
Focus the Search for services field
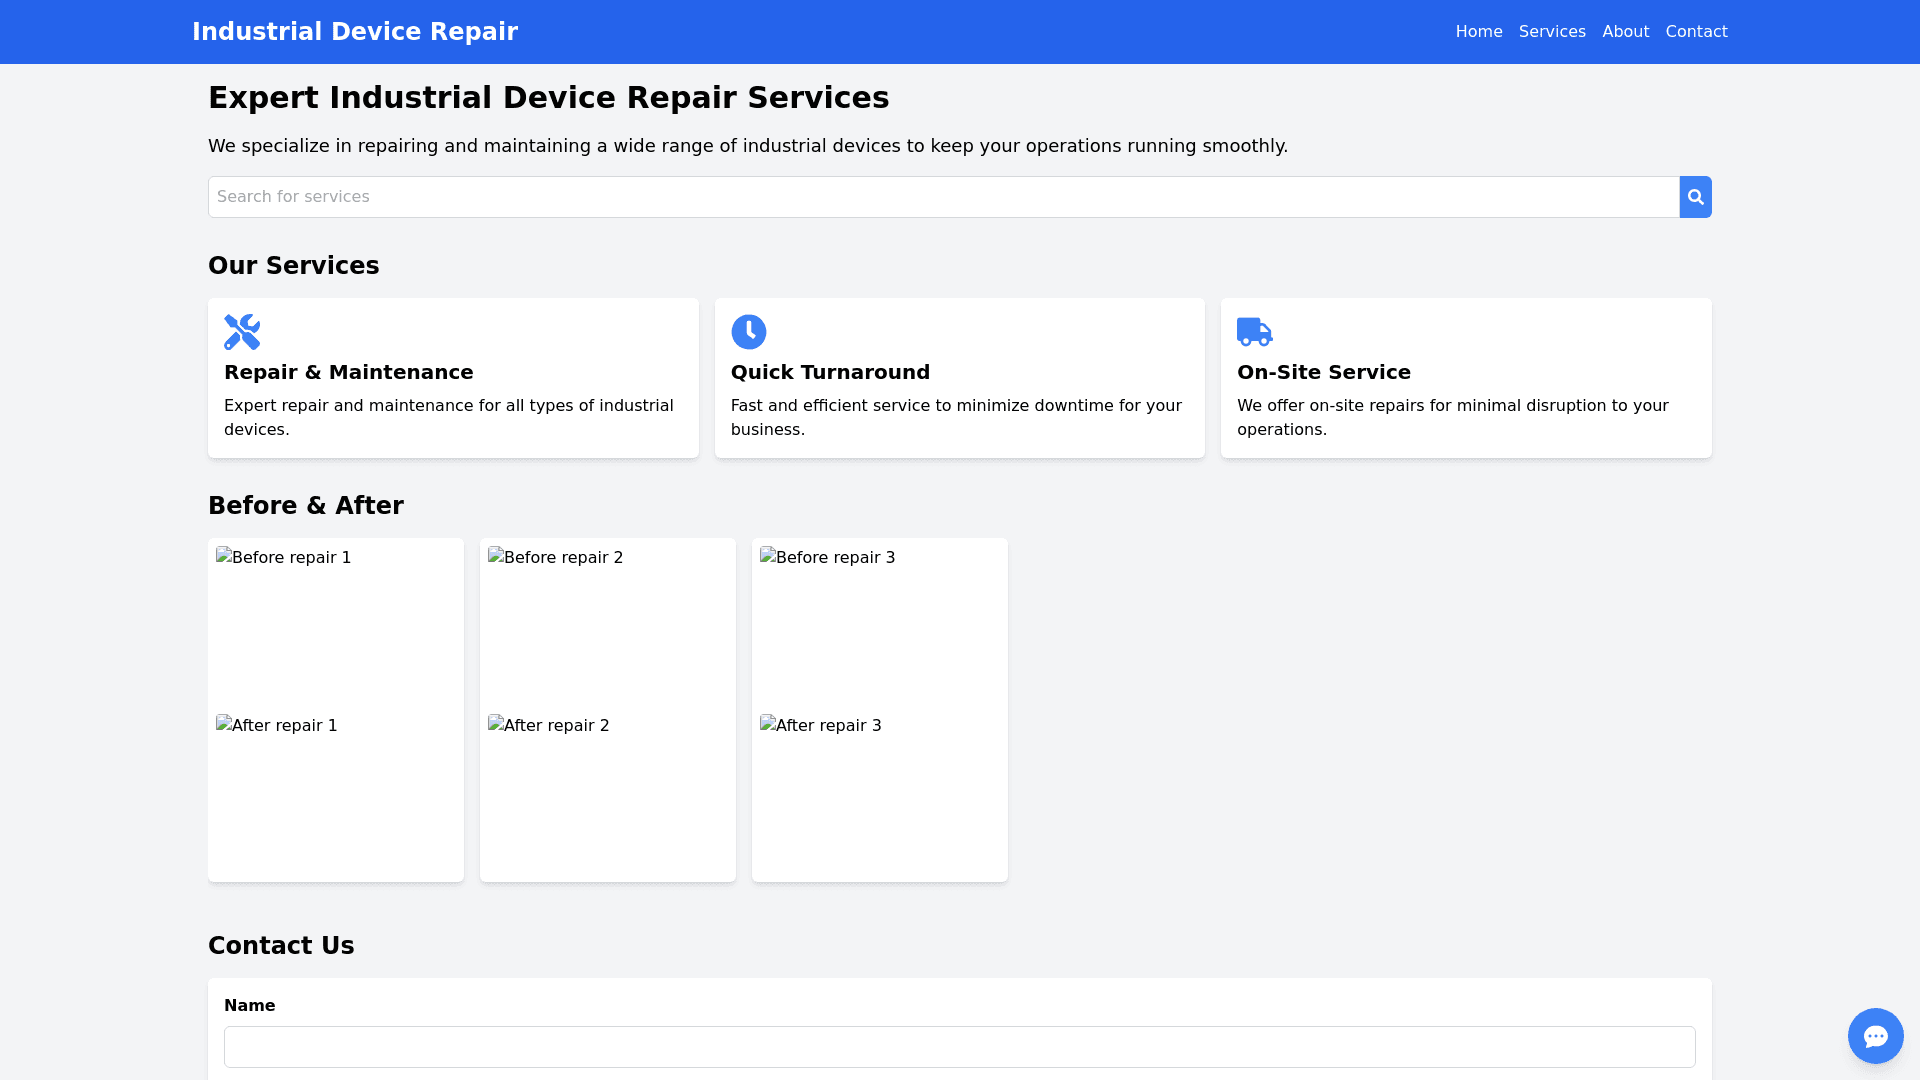943,197
